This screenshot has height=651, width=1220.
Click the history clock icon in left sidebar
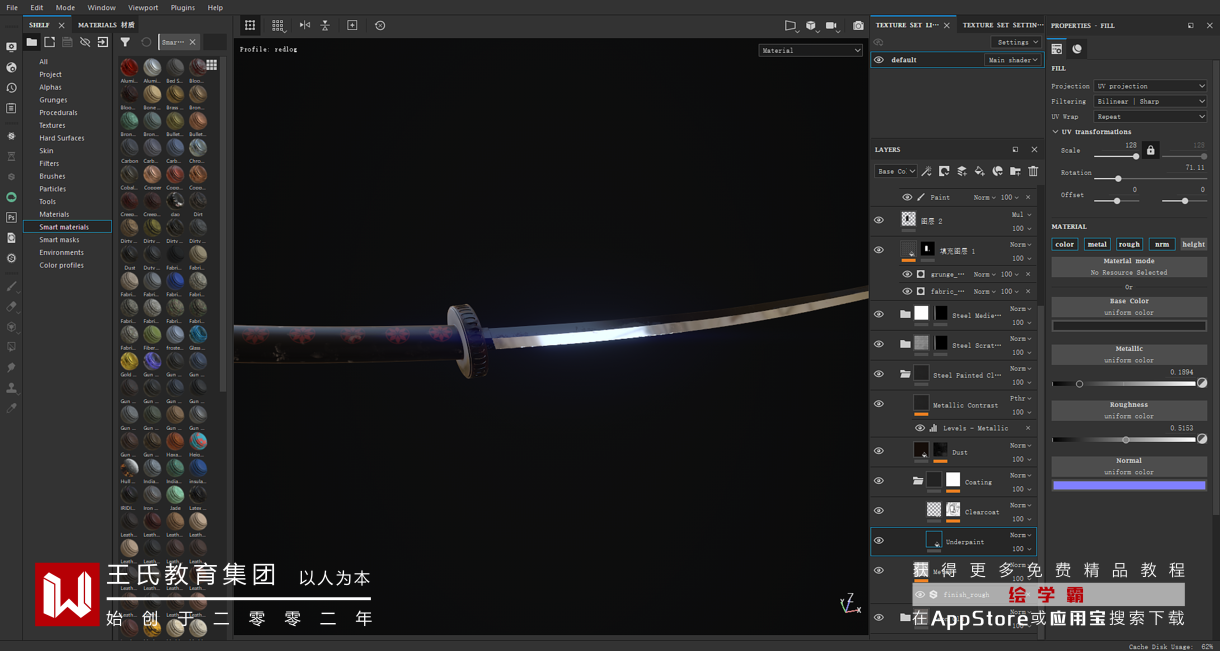pos(11,88)
